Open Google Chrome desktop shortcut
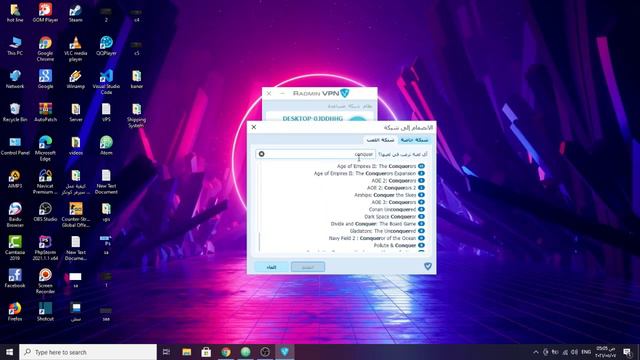This screenshot has height=360, width=640. point(45,49)
